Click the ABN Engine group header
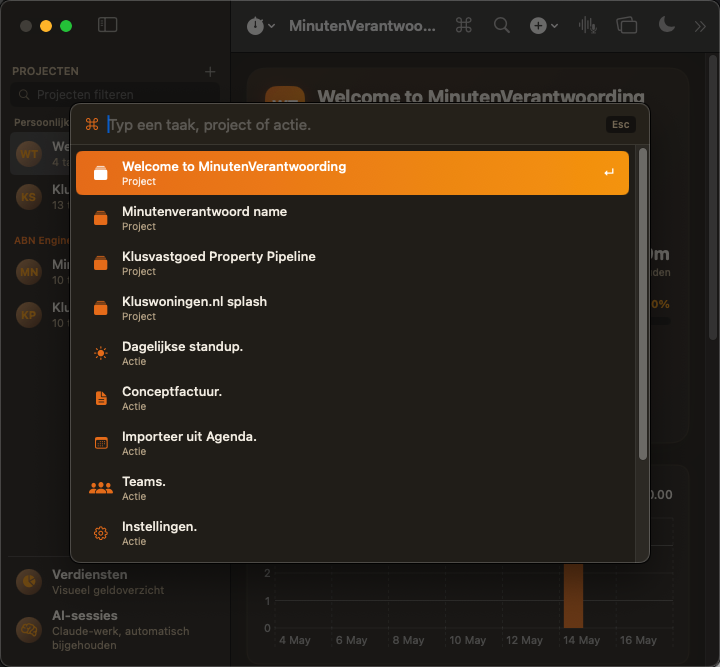This screenshot has height=667, width=720. [x=41, y=241]
